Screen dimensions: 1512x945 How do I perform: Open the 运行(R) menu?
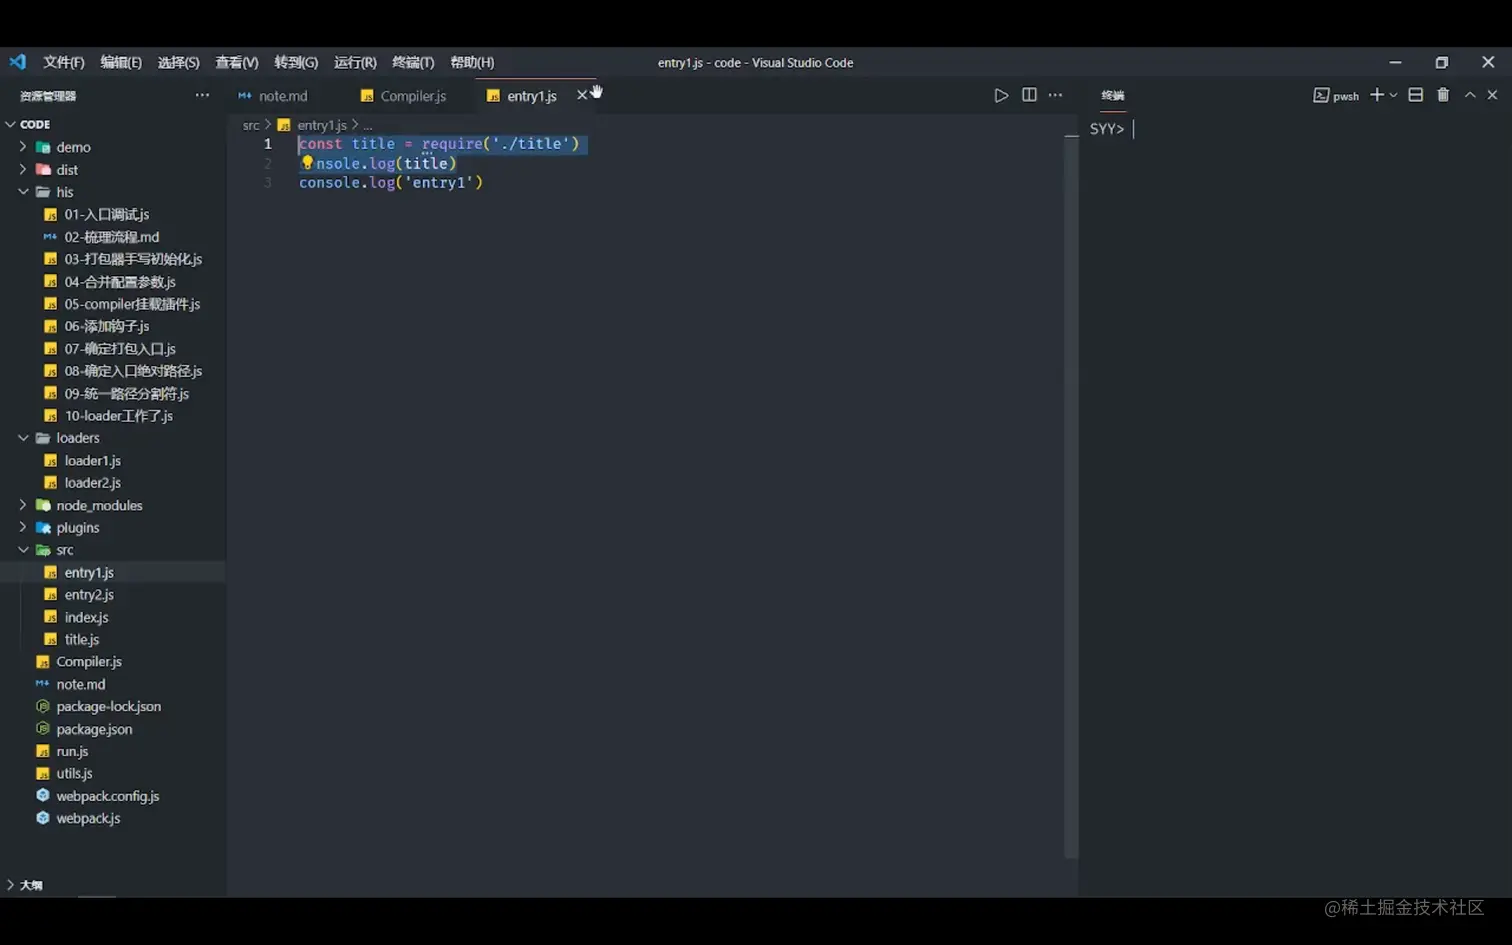355,62
